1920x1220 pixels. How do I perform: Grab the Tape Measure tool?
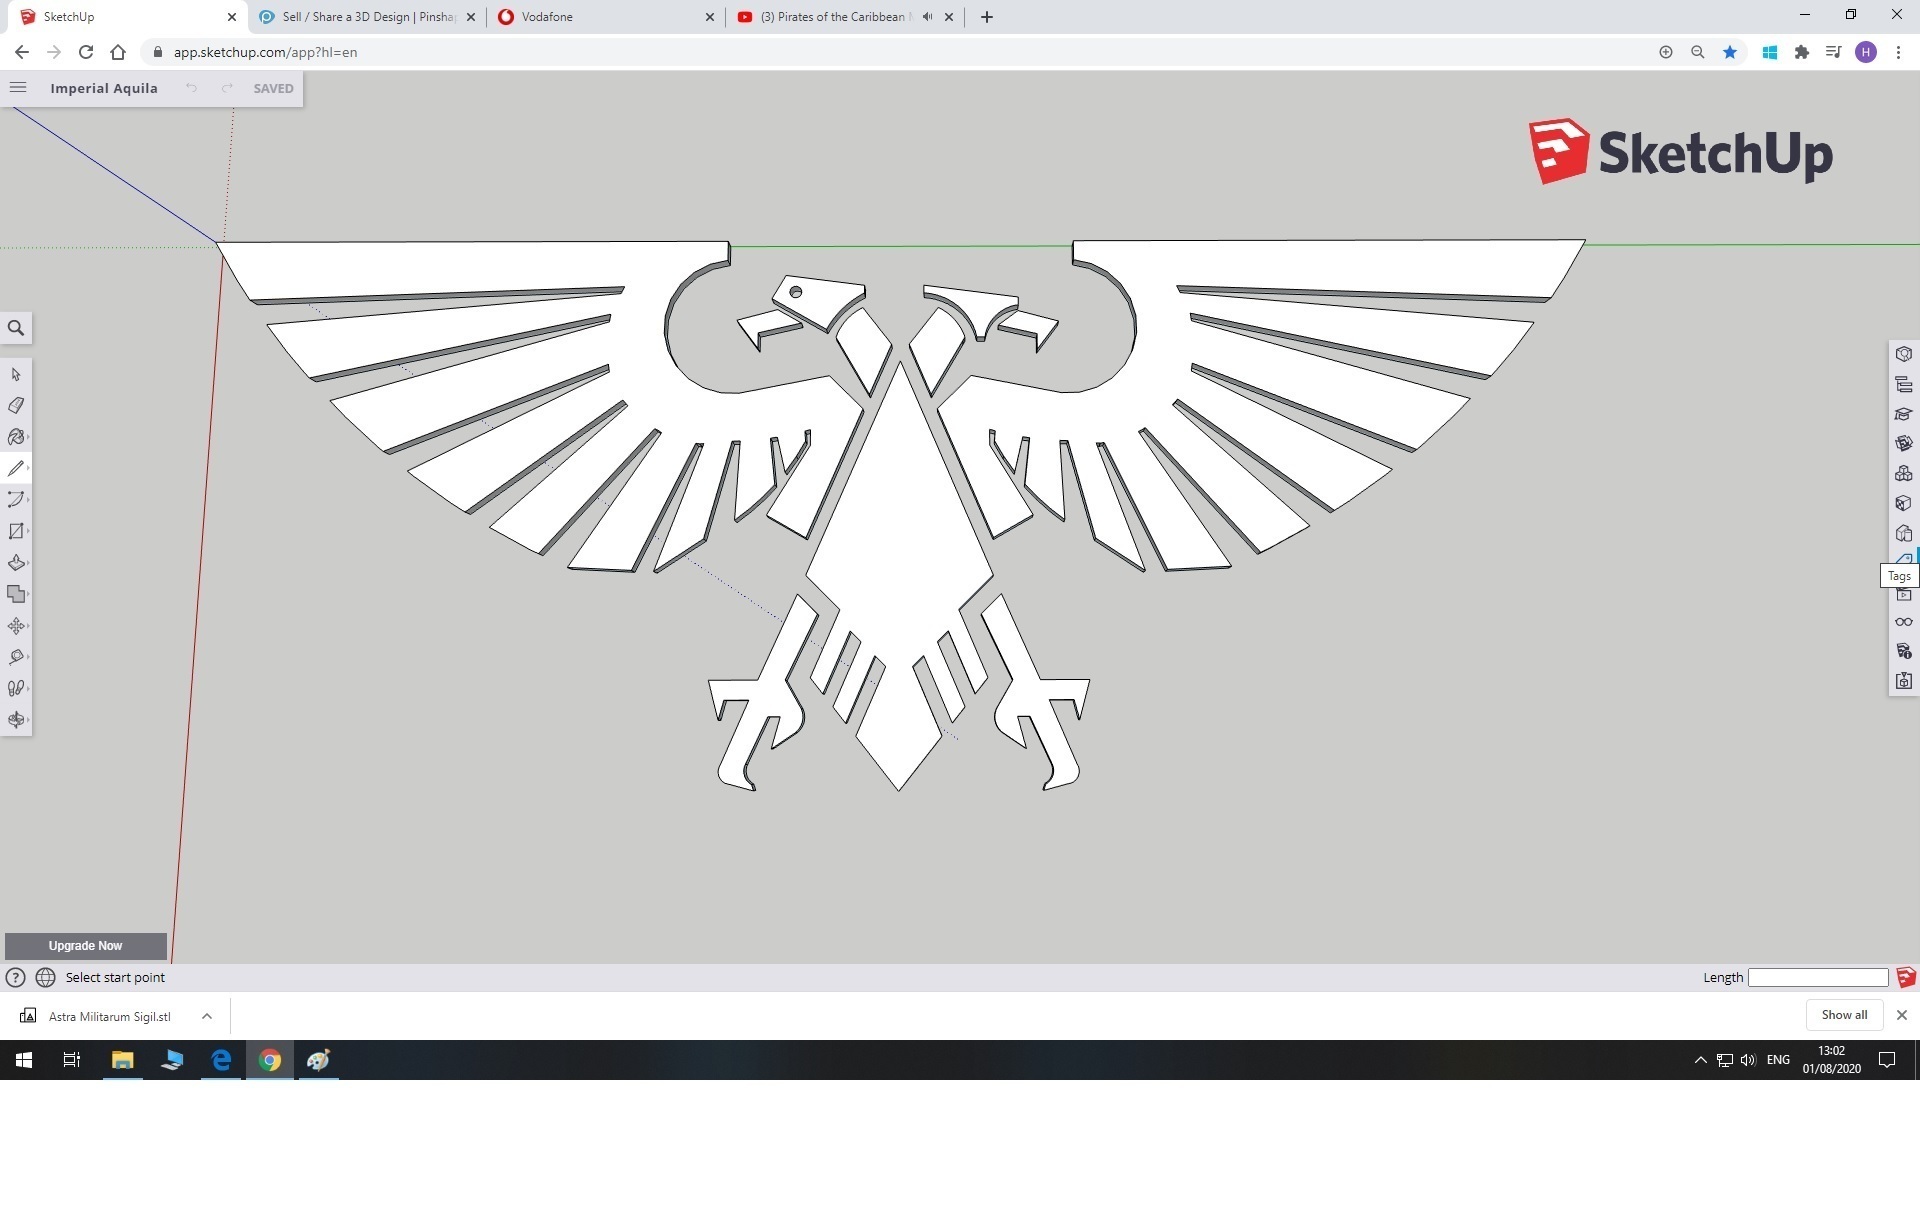pyautogui.click(x=16, y=657)
